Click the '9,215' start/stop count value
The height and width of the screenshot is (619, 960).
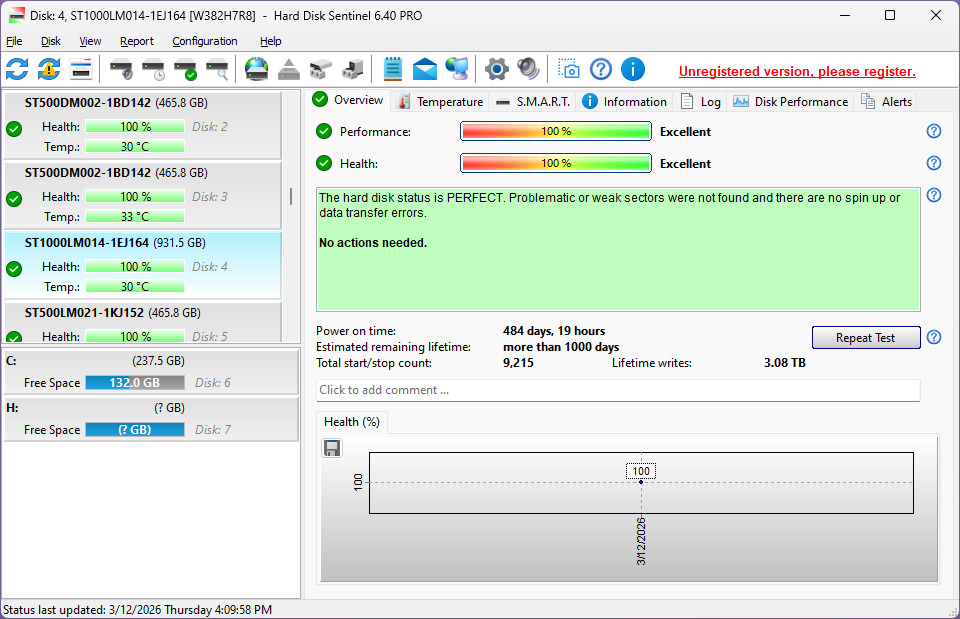(519, 362)
